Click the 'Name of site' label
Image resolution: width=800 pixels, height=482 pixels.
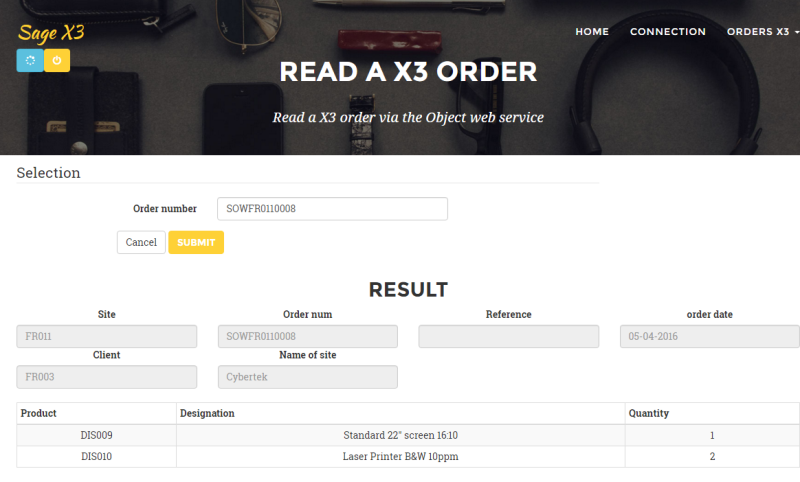pyautogui.click(x=308, y=355)
